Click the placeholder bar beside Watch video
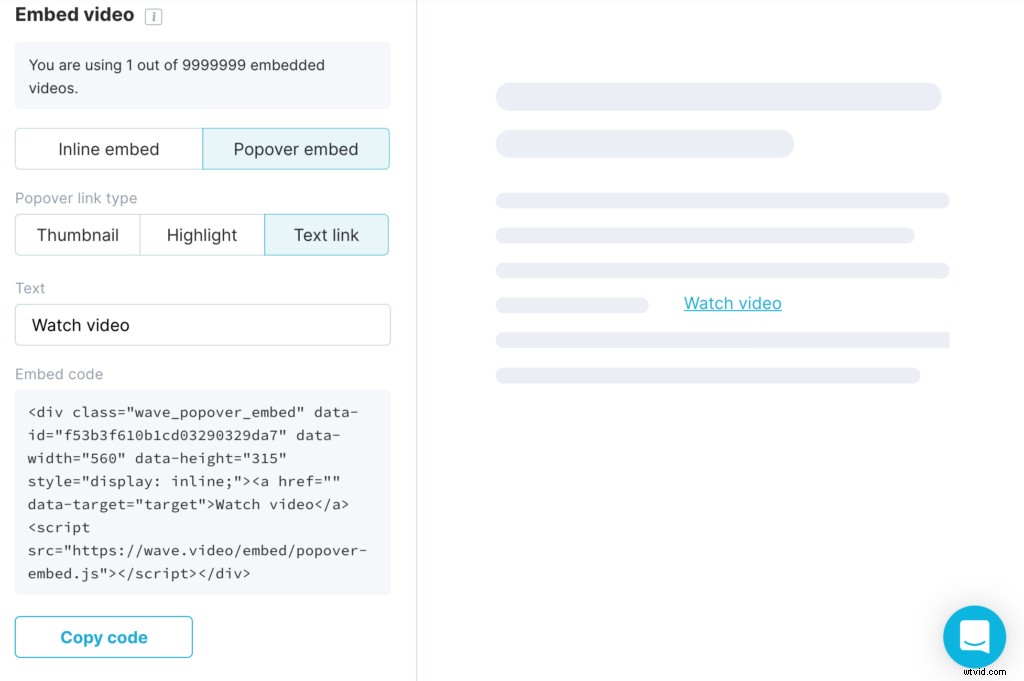 571,303
